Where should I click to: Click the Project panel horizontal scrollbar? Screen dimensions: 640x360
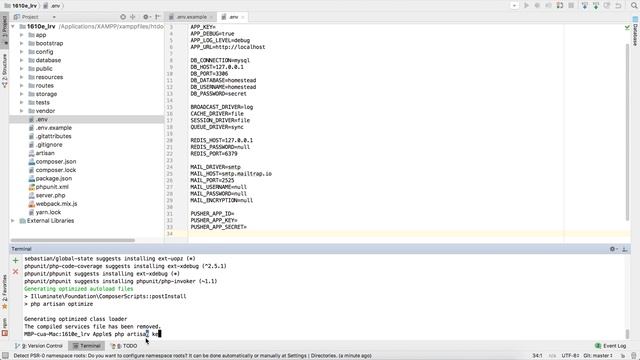[73, 240]
